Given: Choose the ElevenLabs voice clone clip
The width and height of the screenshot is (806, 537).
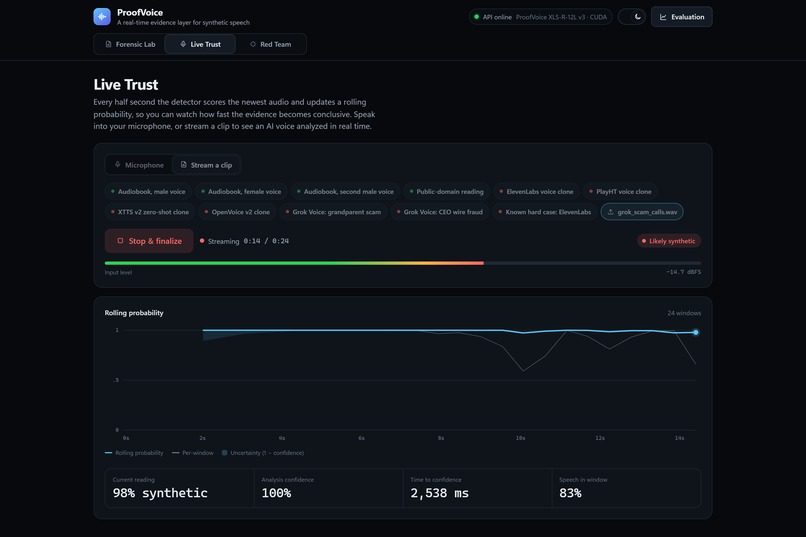Looking at the screenshot, I should [537, 192].
